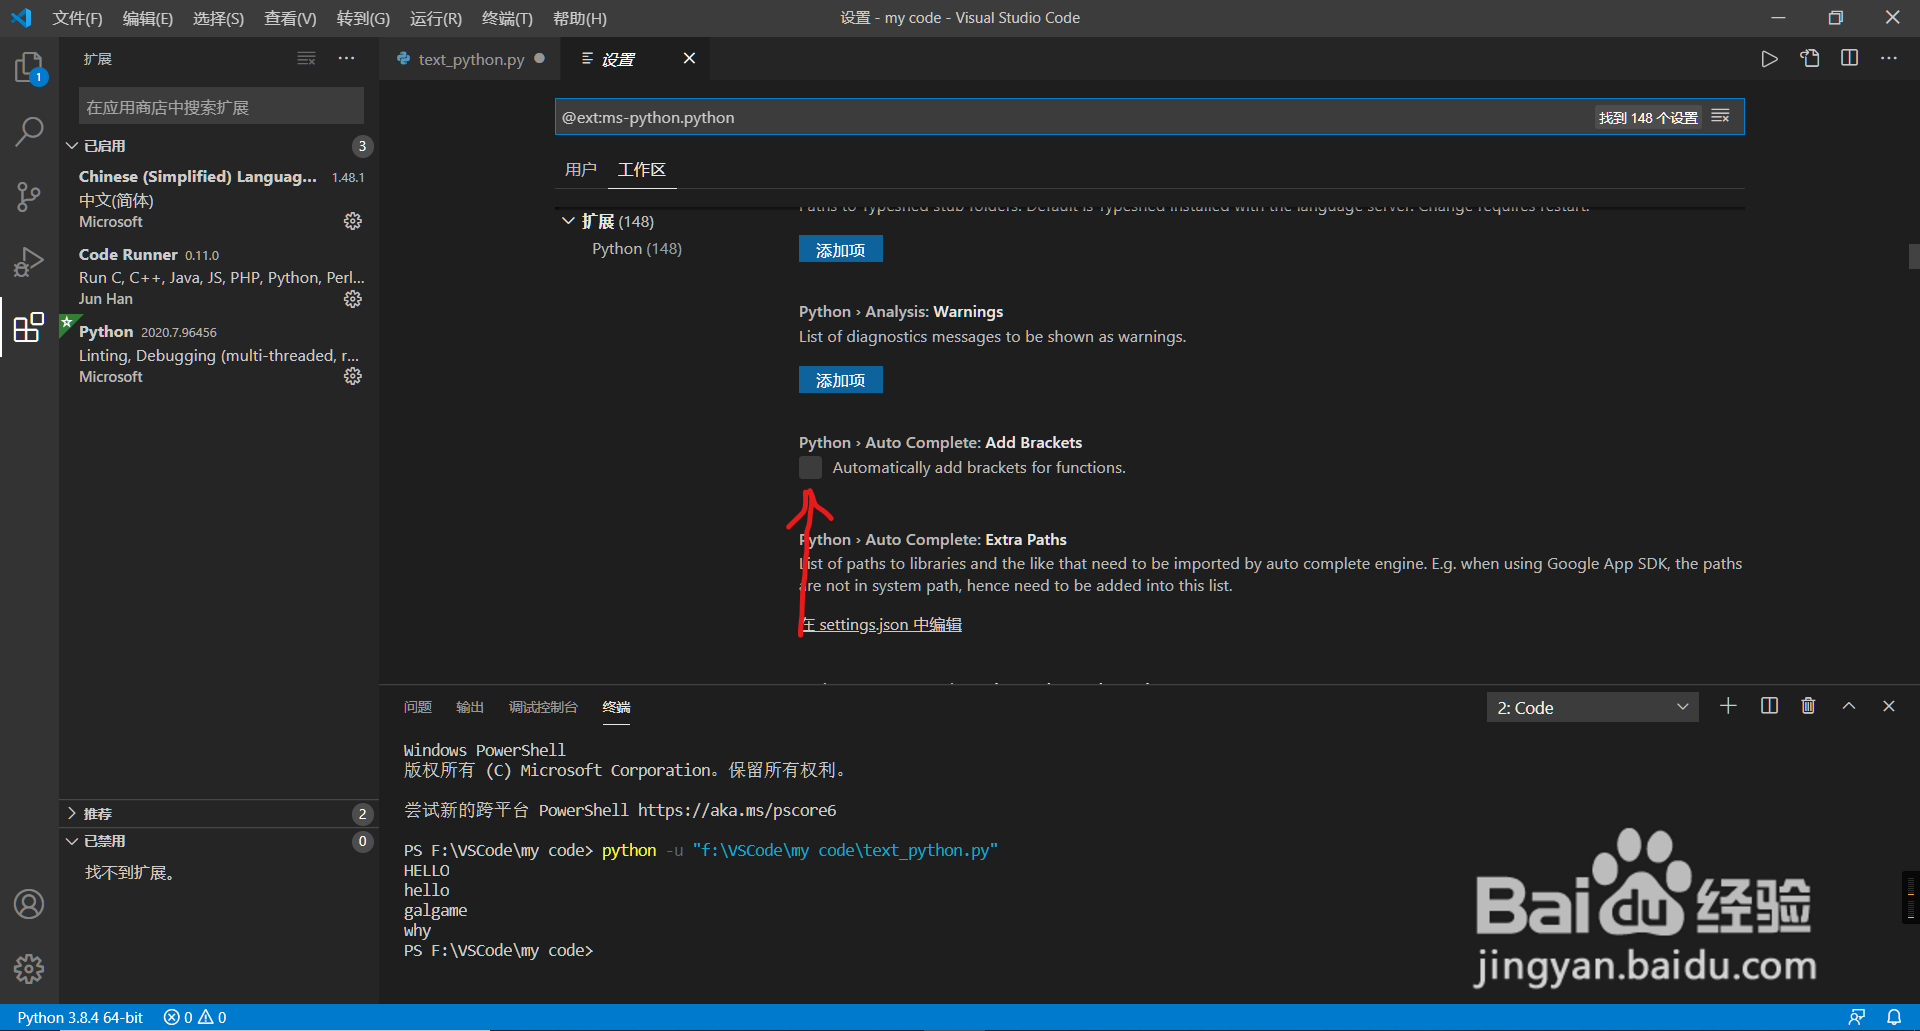1920x1031 pixels.
Task: Open the Extensions view icon
Action: 29,327
